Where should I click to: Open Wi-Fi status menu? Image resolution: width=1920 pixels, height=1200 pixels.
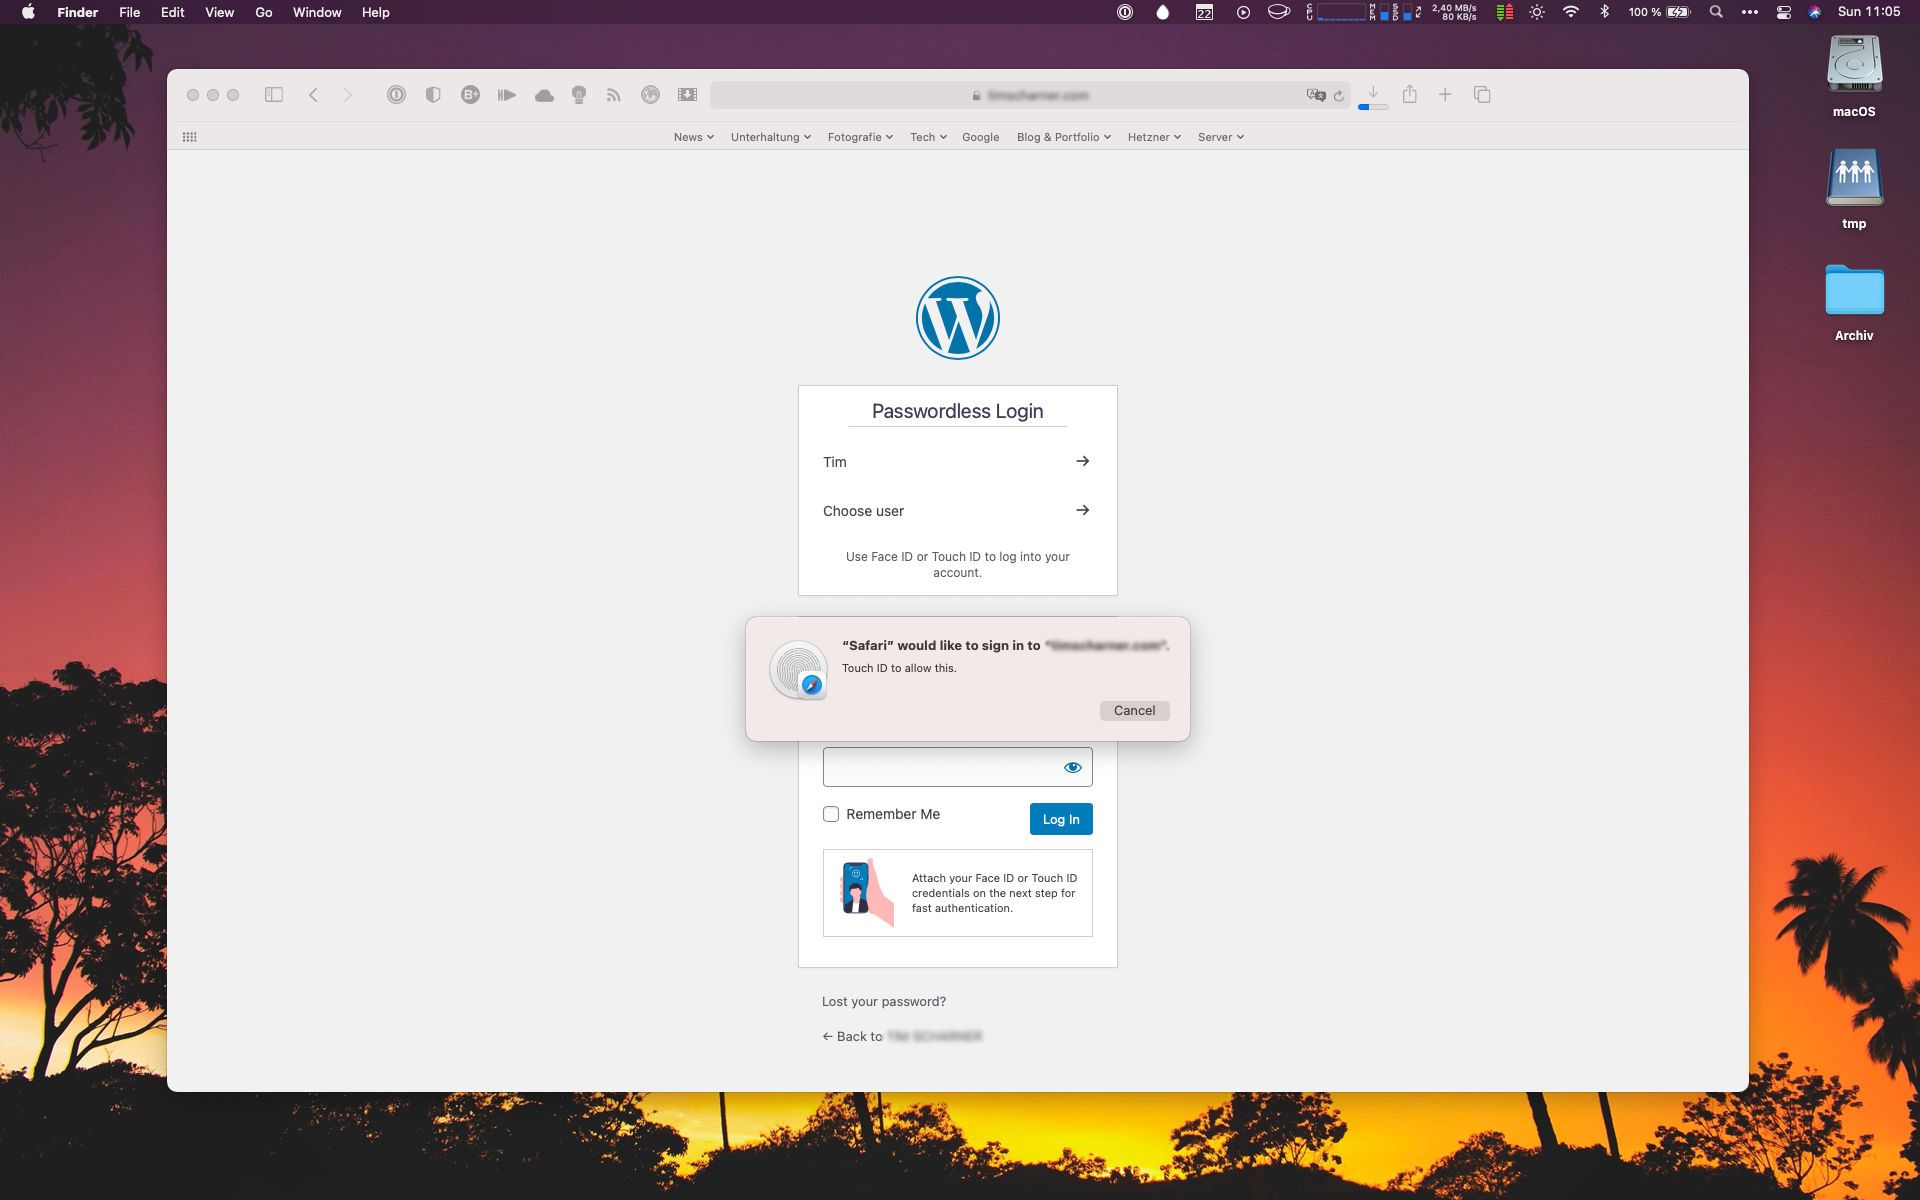point(1571,12)
